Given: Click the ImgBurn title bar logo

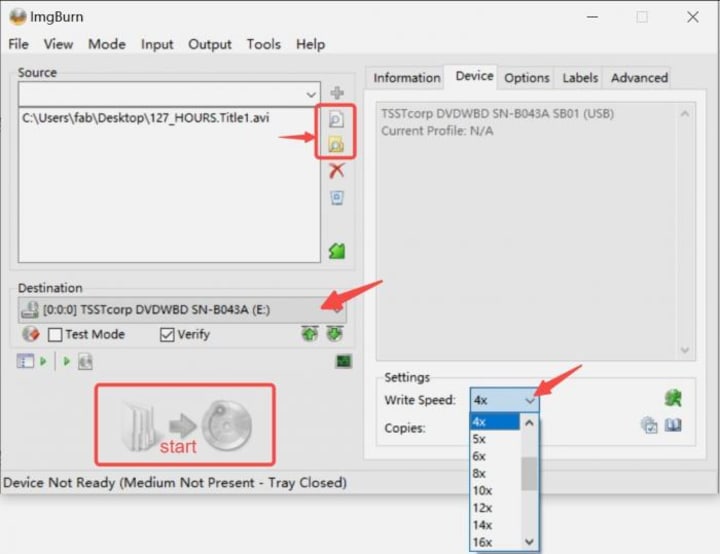Looking at the screenshot, I should tap(18, 17).
